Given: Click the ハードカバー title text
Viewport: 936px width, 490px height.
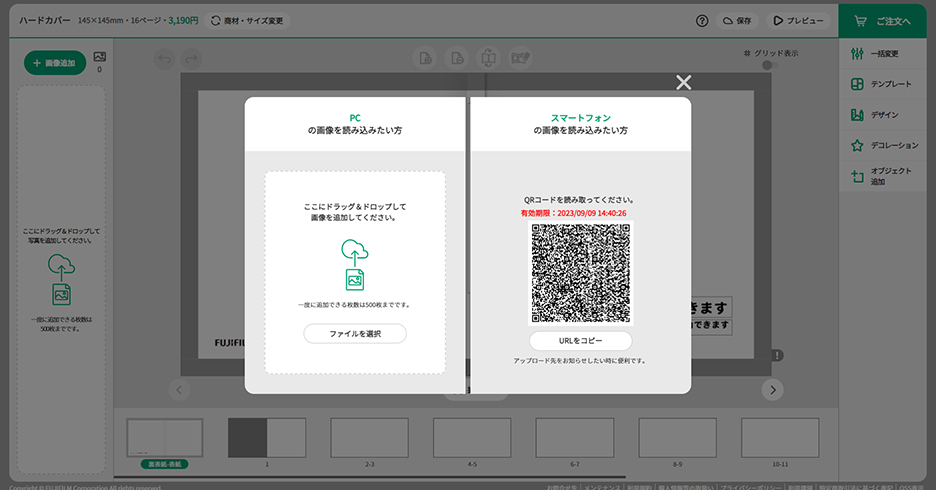Looking at the screenshot, I should pyautogui.click(x=44, y=21).
